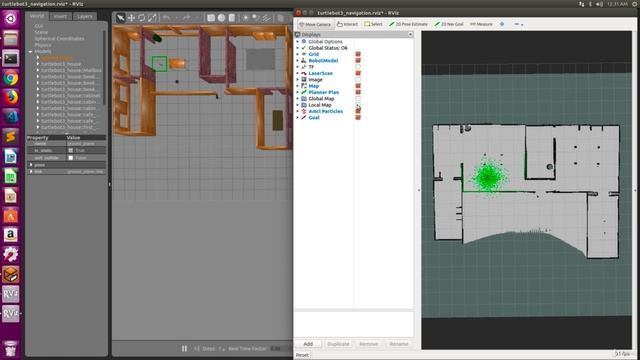Image resolution: width=640 pixels, height=360 pixels.
Task: Activate the 2D Pose Estimate tool
Action: [408, 24]
